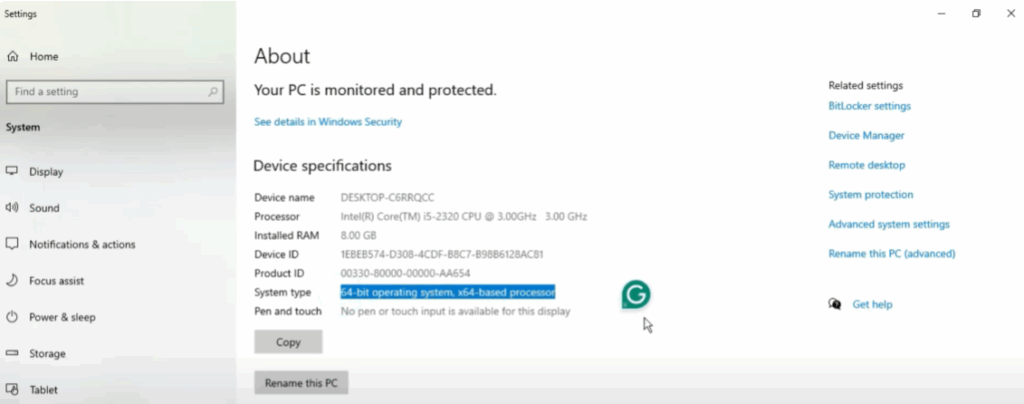The width and height of the screenshot is (1024, 404).
Task: Click inside Find a setting field
Action: pyautogui.click(x=105, y=92)
